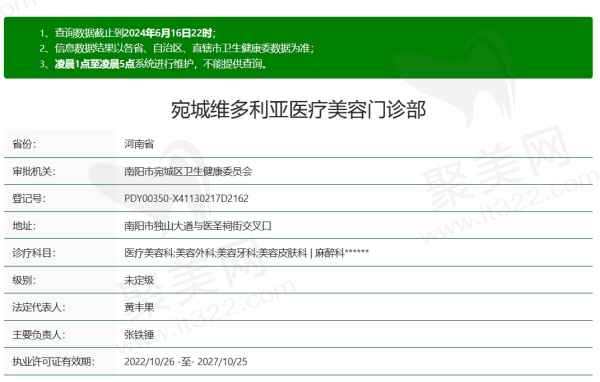The height and width of the screenshot is (382, 600).
Task: Select the name 张铁锤
Action: [x=139, y=335]
